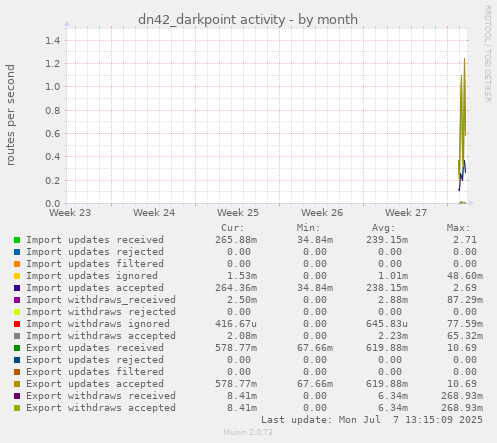Viewport: 497px width, 443px height.
Task: Click the average value 238.15m
Action: point(387,288)
